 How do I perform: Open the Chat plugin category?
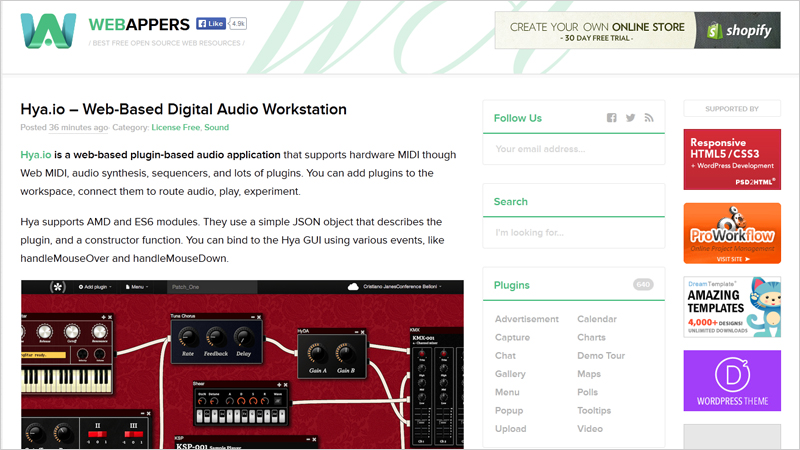pyautogui.click(x=505, y=356)
